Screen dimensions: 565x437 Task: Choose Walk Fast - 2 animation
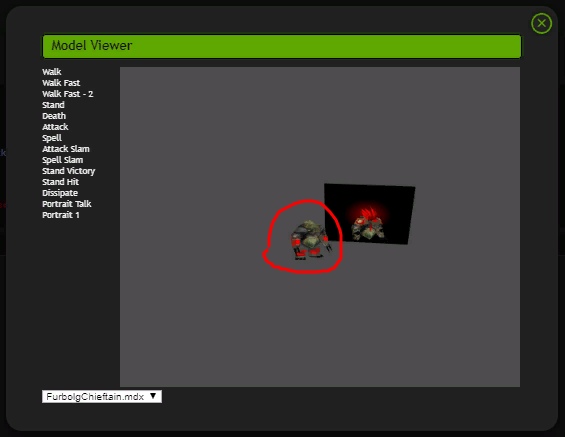coord(67,94)
